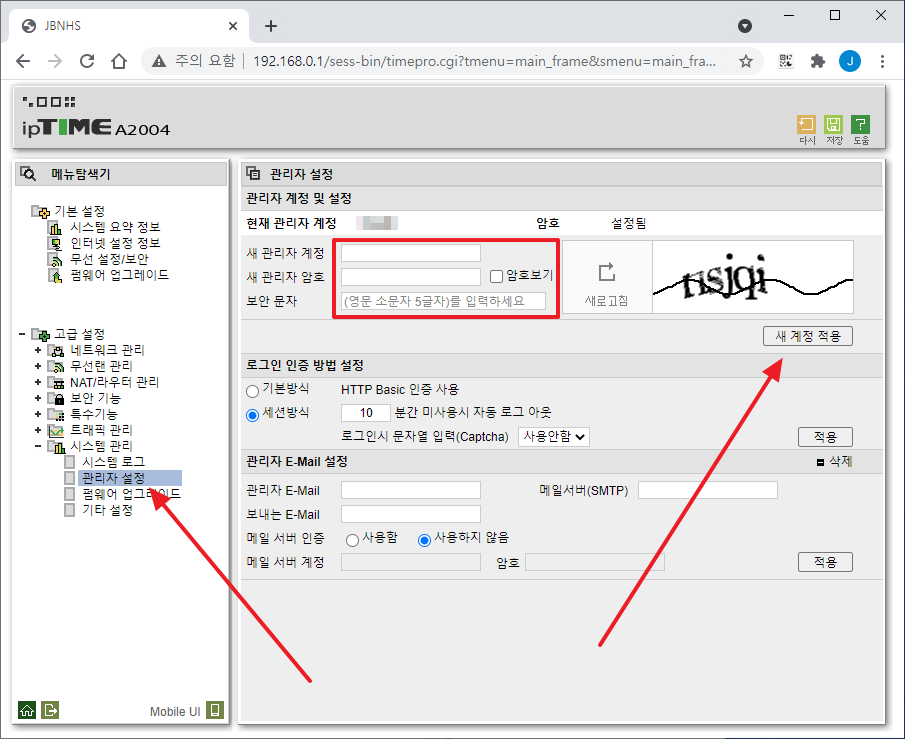The height and width of the screenshot is (739, 905).
Task: Open the browser extensions puzzle icon
Action: click(x=817, y=61)
